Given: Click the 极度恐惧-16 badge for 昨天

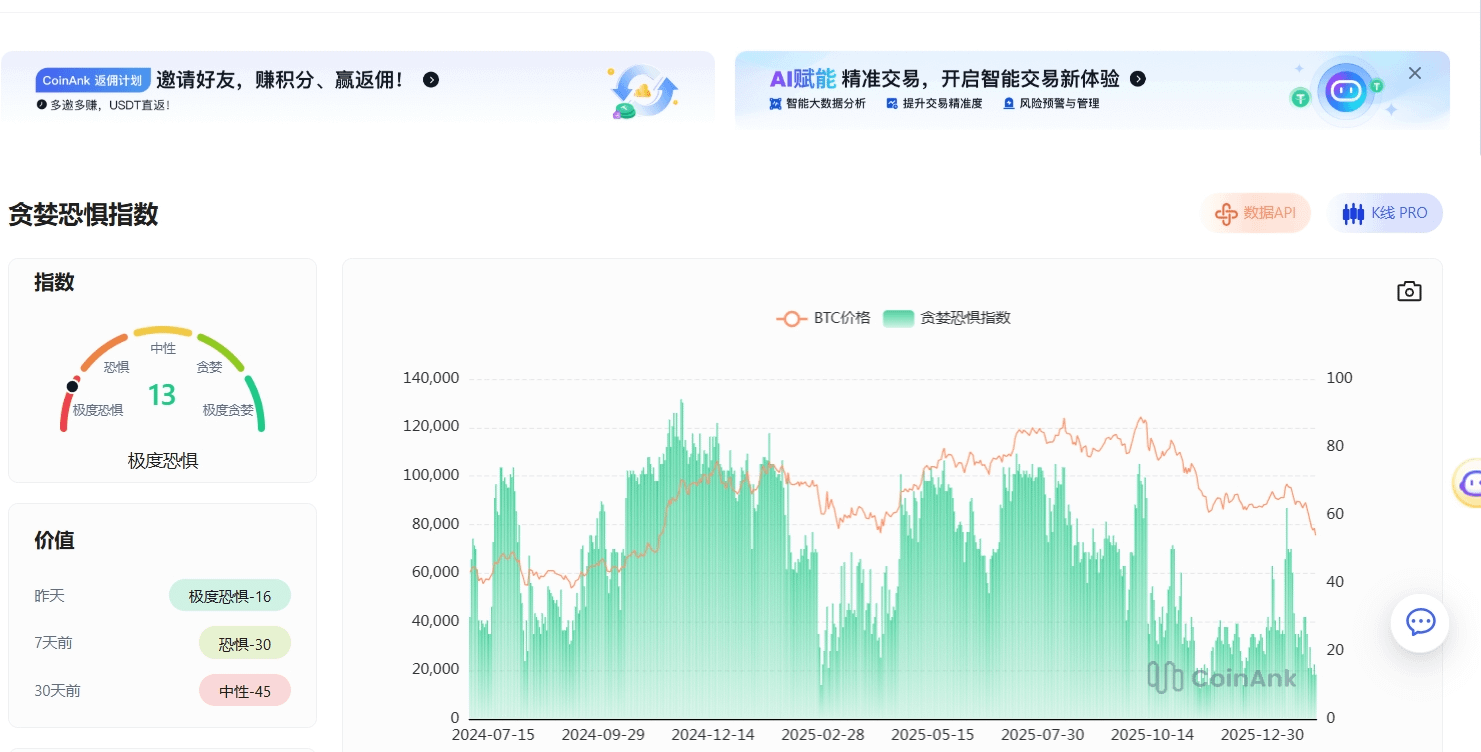Looking at the screenshot, I should (x=230, y=596).
